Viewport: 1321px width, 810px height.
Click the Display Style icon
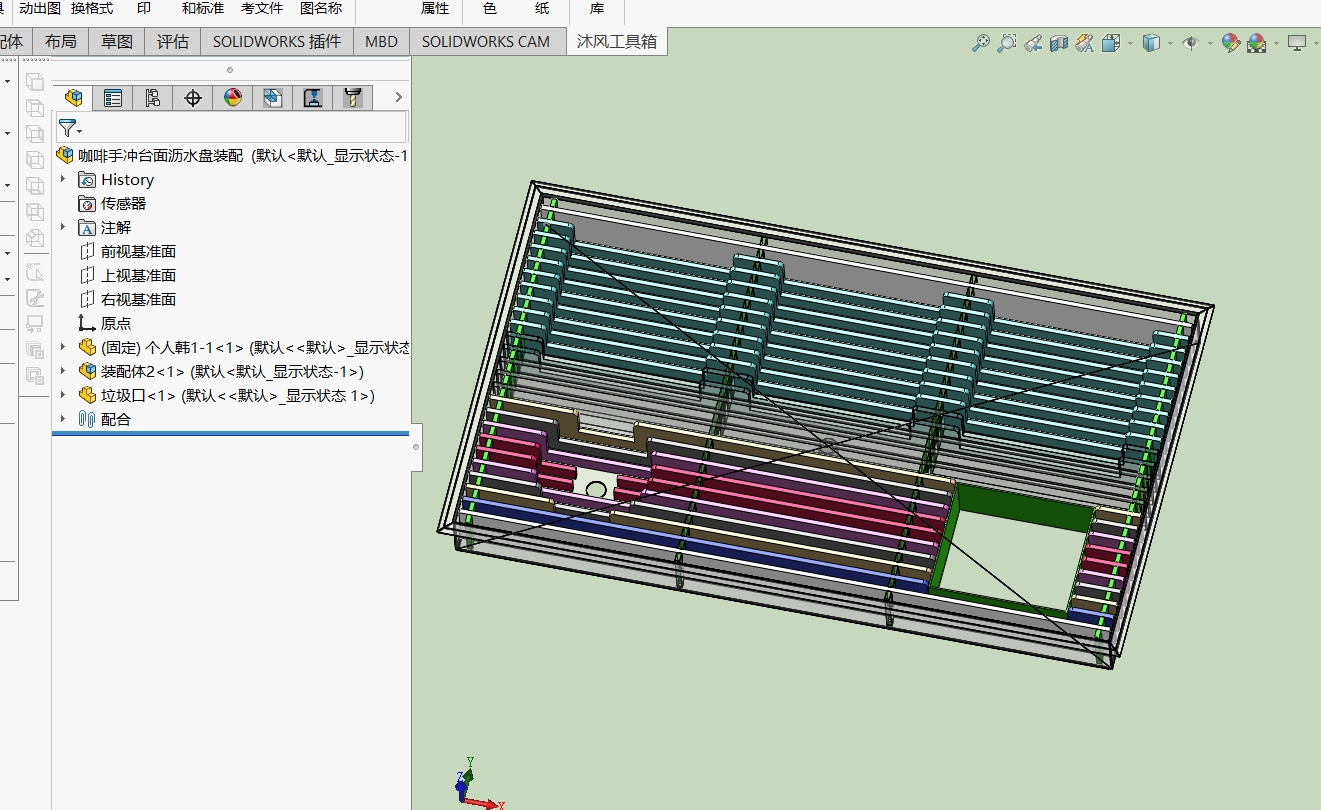[x=1152, y=43]
